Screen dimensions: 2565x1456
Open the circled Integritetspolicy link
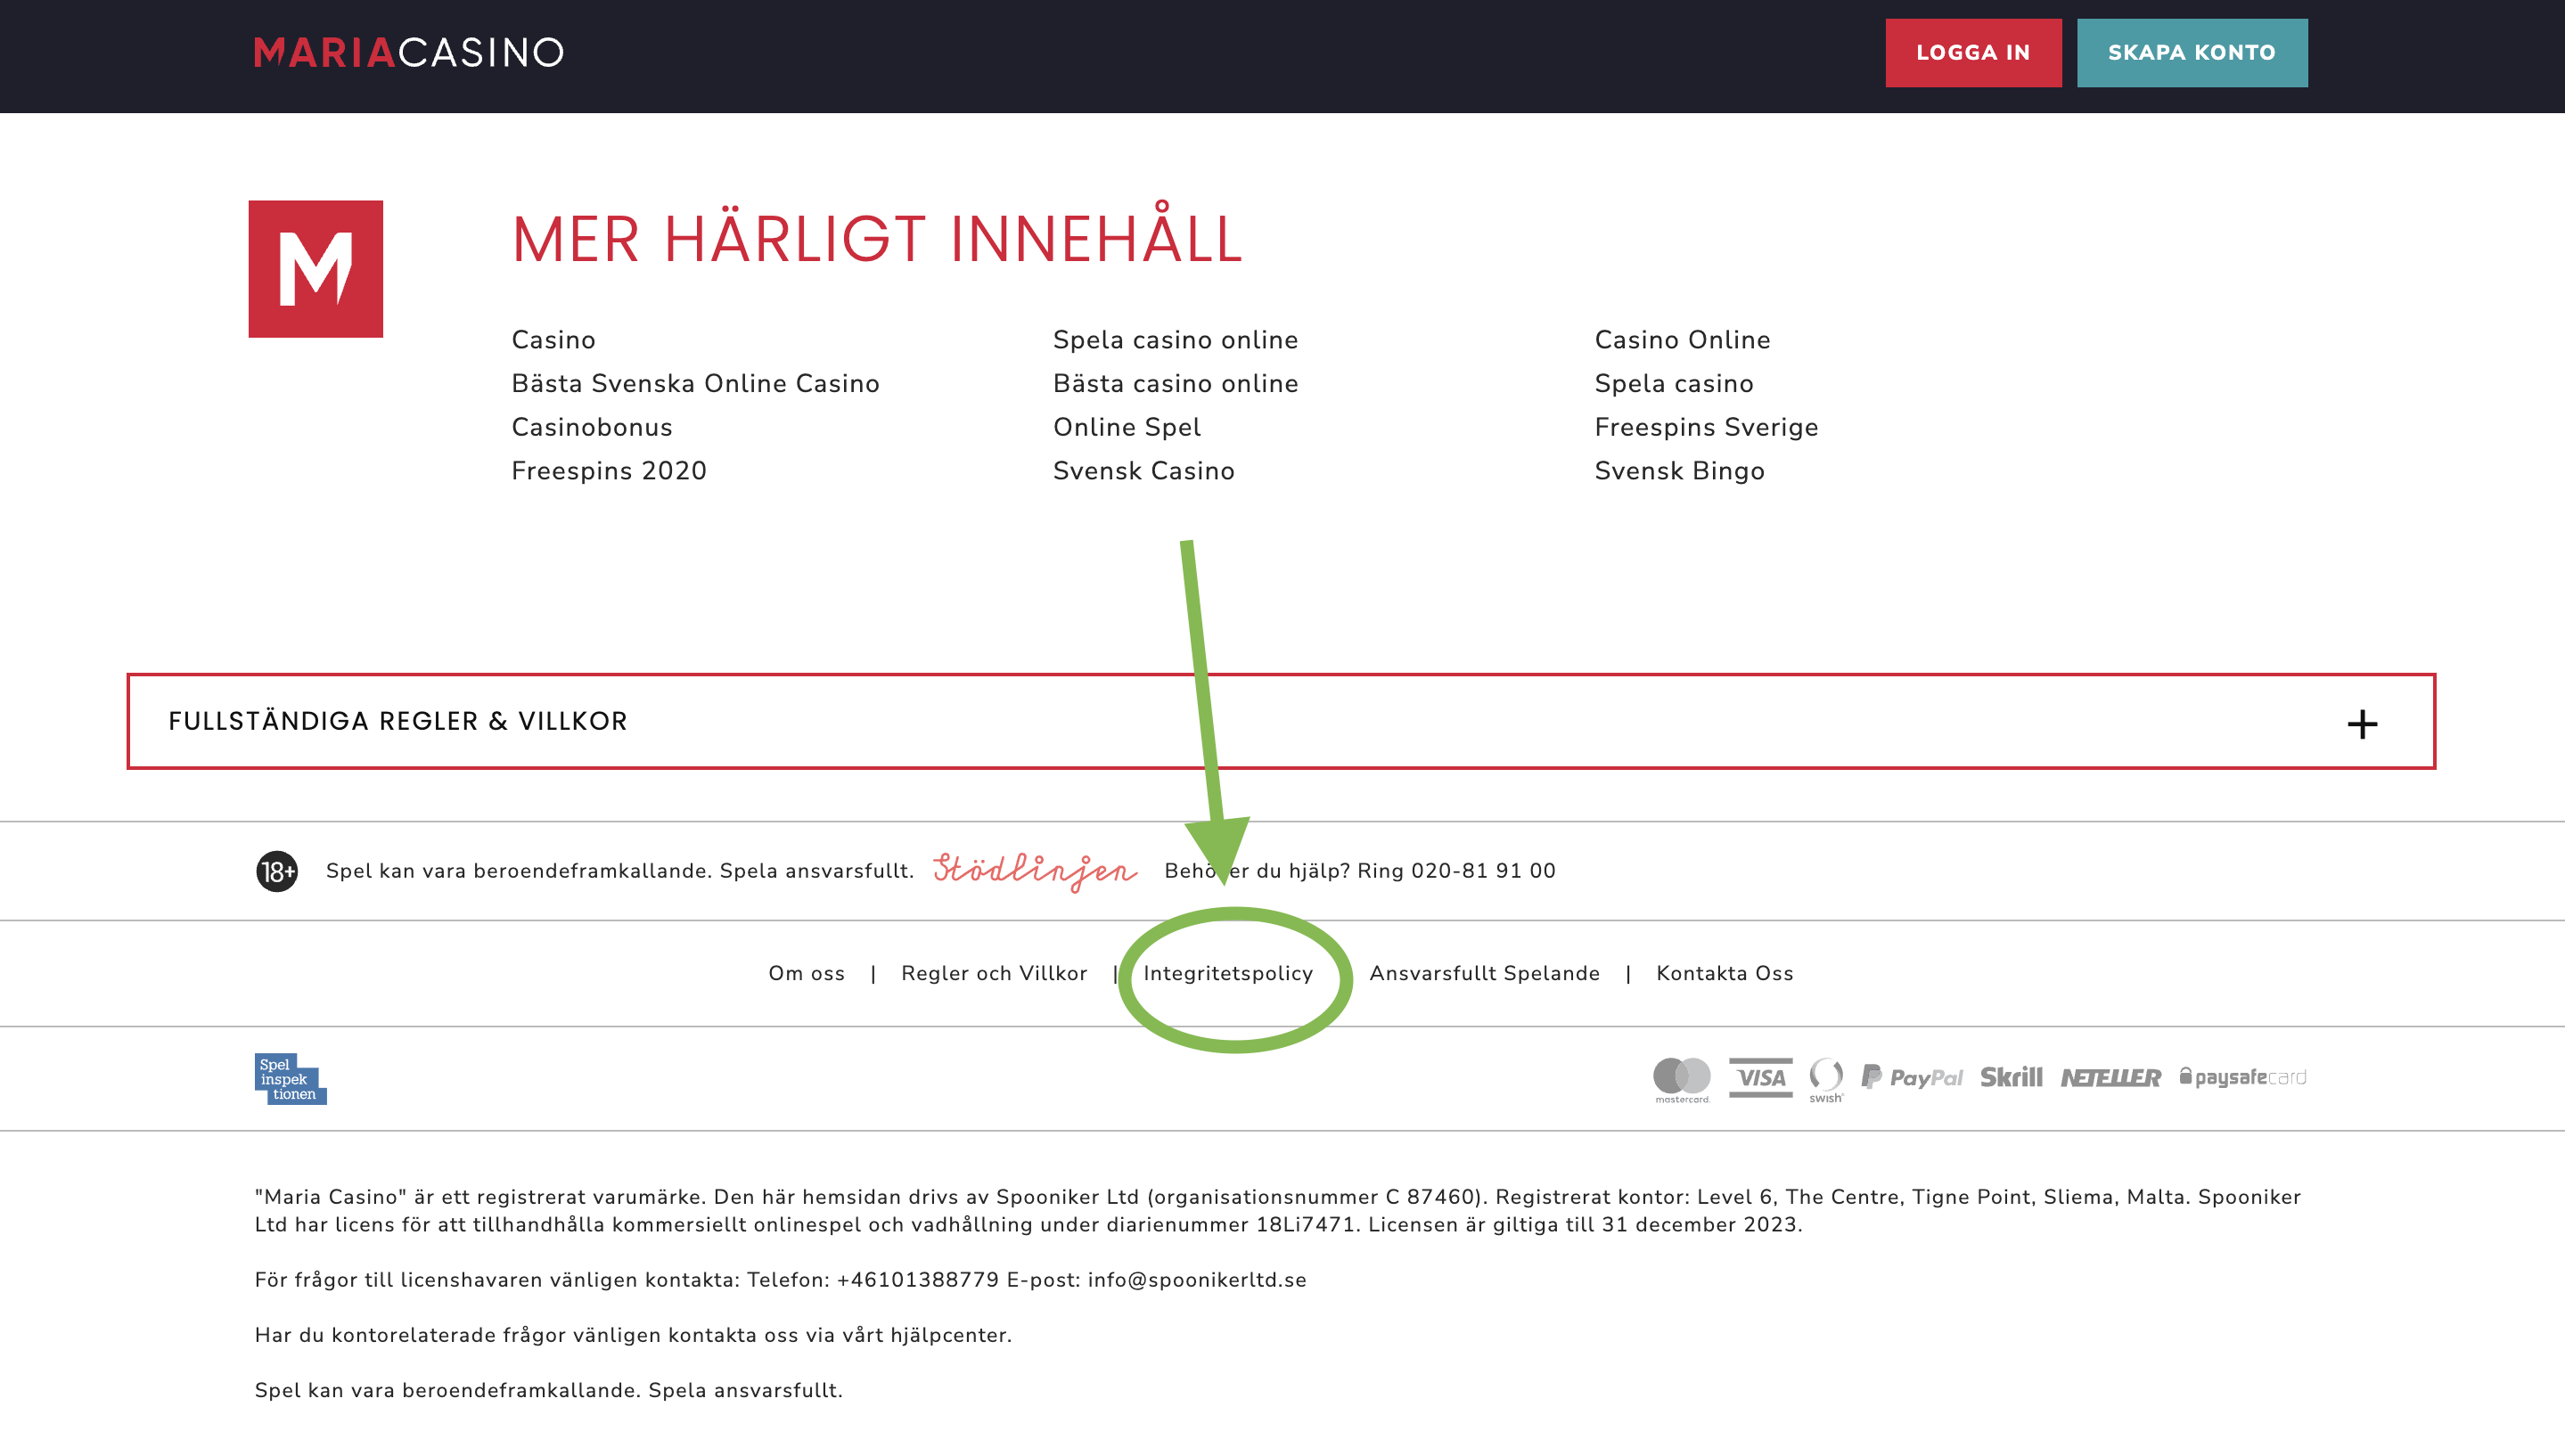(x=1230, y=972)
